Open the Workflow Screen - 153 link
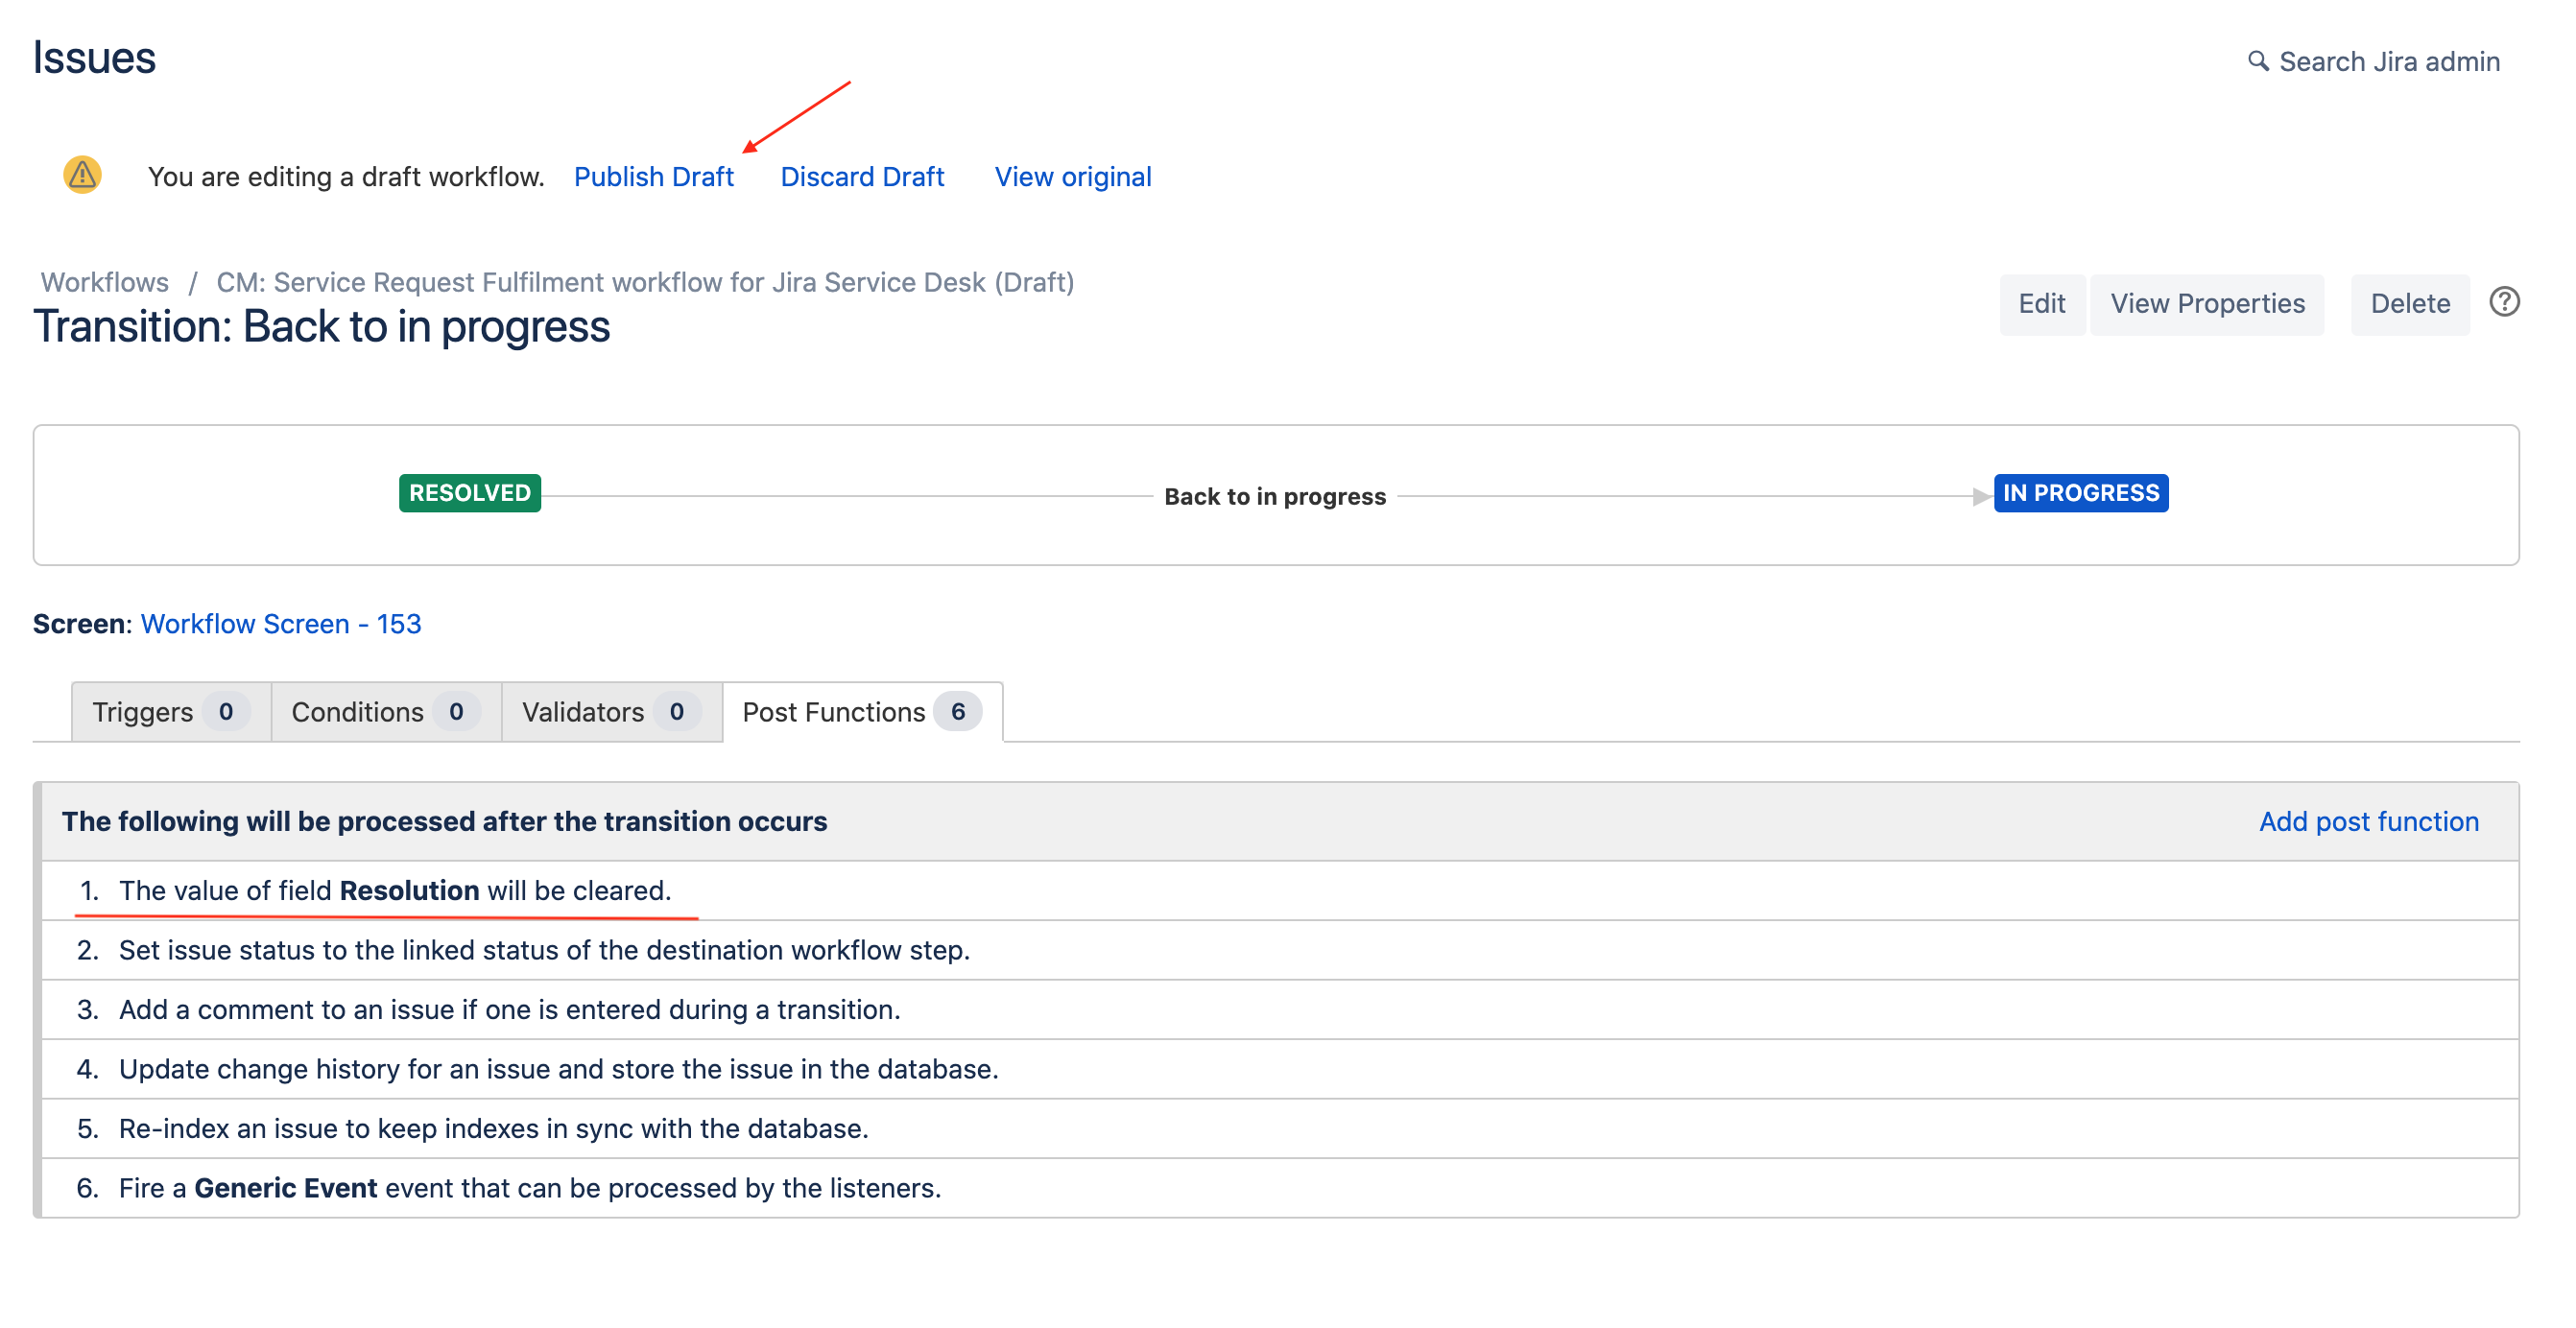 [x=280, y=624]
